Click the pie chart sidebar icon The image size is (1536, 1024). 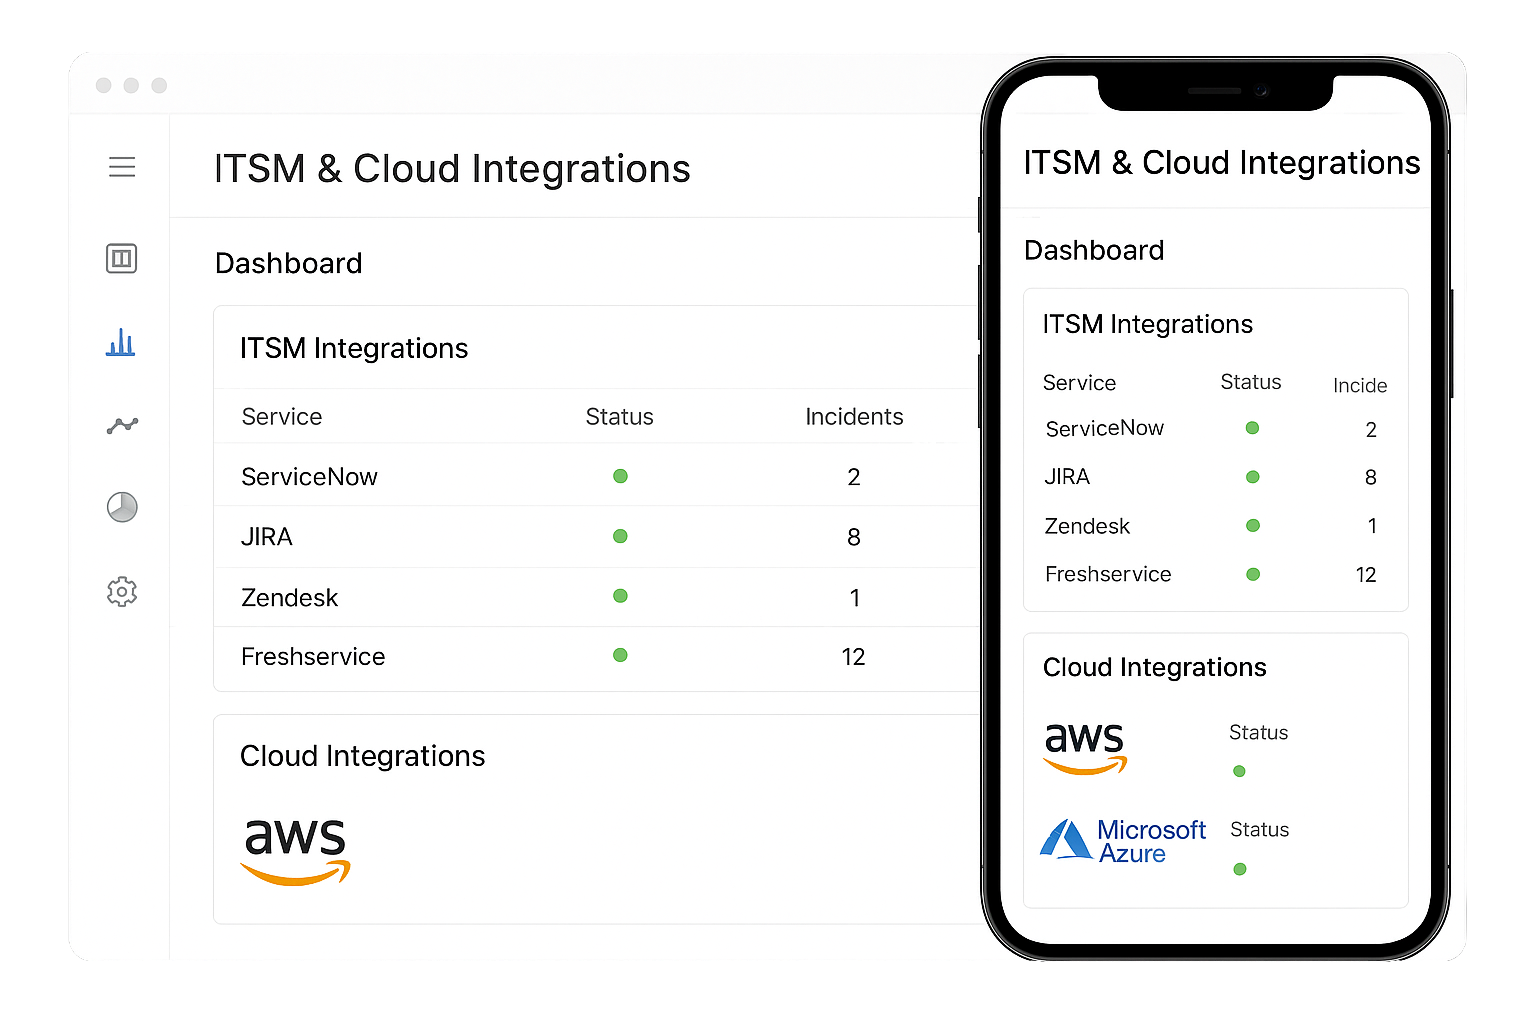coord(122,507)
